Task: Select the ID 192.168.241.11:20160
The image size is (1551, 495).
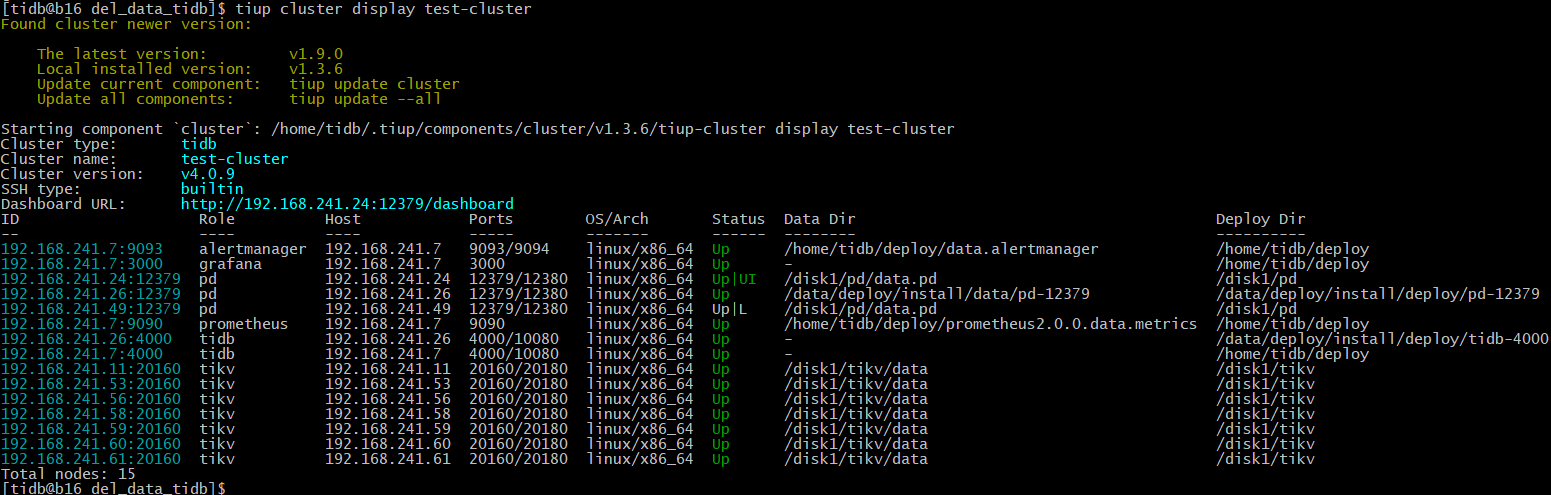Action: pyautogui.click(x=91, y=369)
